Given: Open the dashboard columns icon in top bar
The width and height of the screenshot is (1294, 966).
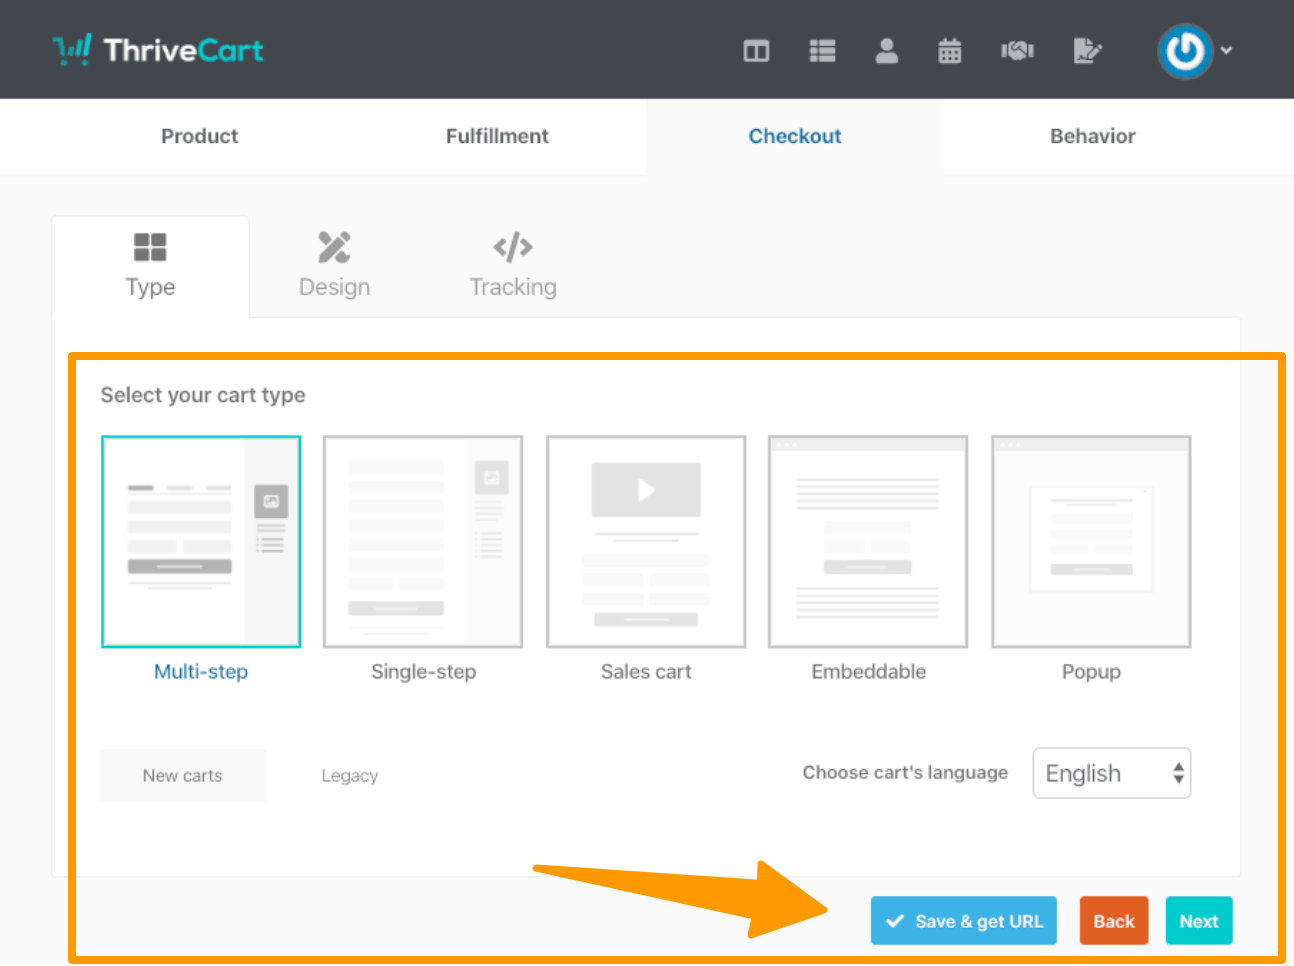Looking at the screenshot, I should tap(756, 50).
